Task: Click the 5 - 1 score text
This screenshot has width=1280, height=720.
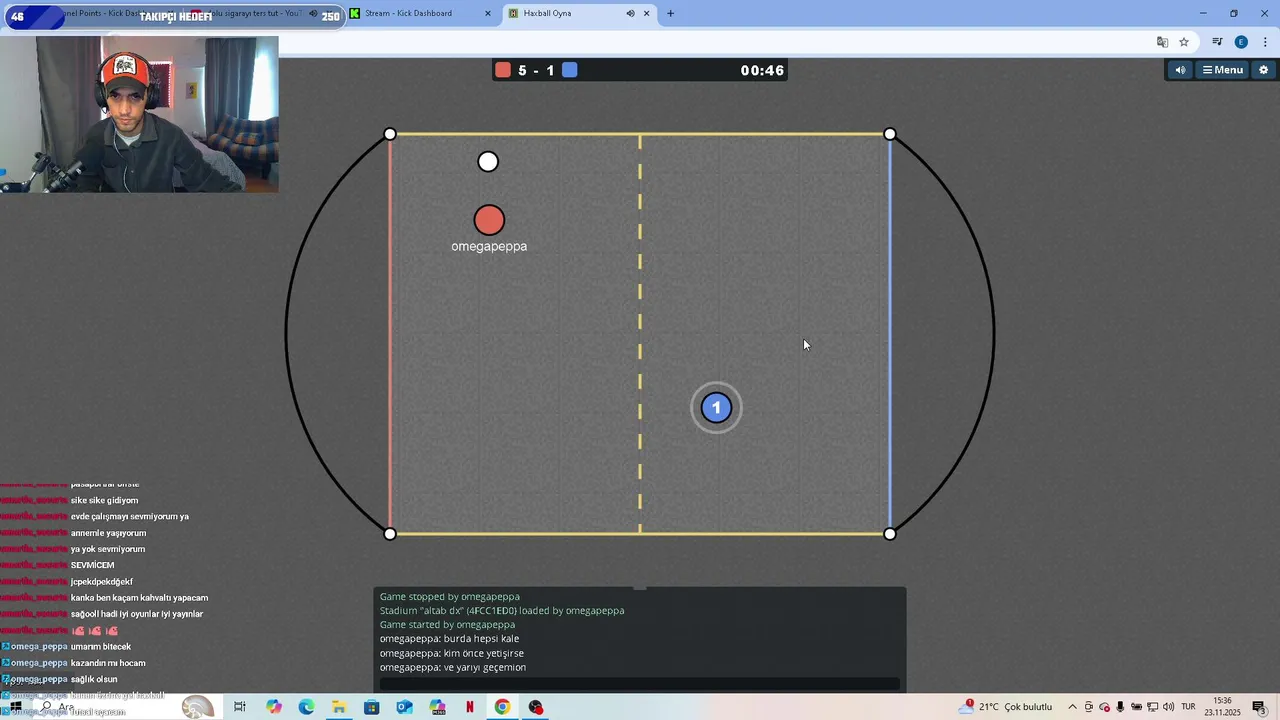Action: click(536, 70)
